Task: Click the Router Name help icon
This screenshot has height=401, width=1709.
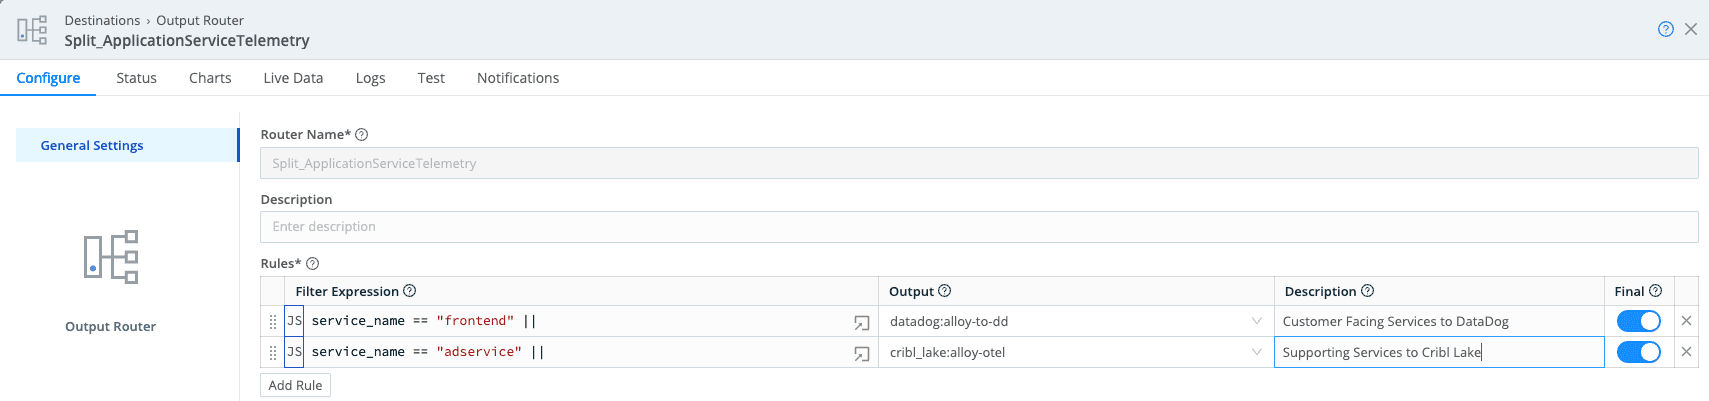Action: pyautogui.click(x=362, y=135)
